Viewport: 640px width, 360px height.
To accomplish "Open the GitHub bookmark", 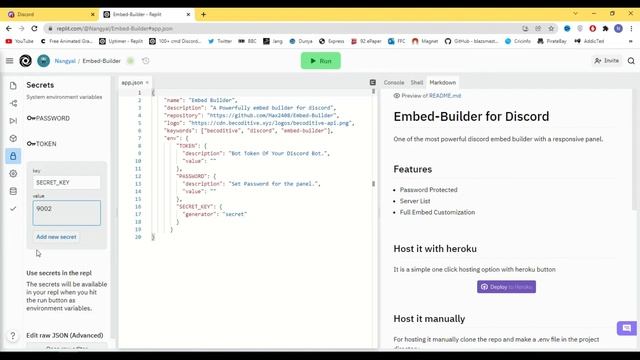I will tap(471, 41).
